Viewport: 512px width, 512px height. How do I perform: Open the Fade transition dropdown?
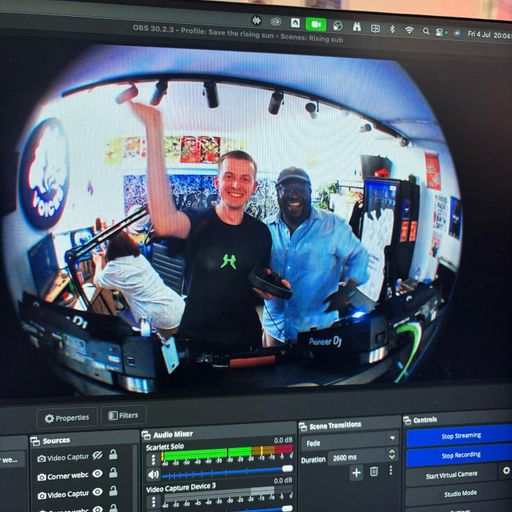coord(350,441)
